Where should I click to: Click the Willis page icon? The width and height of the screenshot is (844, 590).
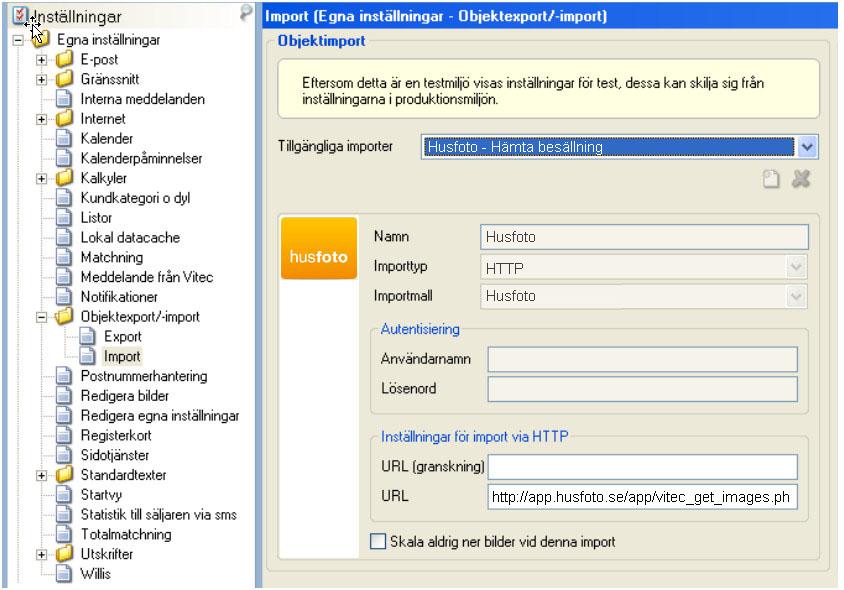click(64, 574)
